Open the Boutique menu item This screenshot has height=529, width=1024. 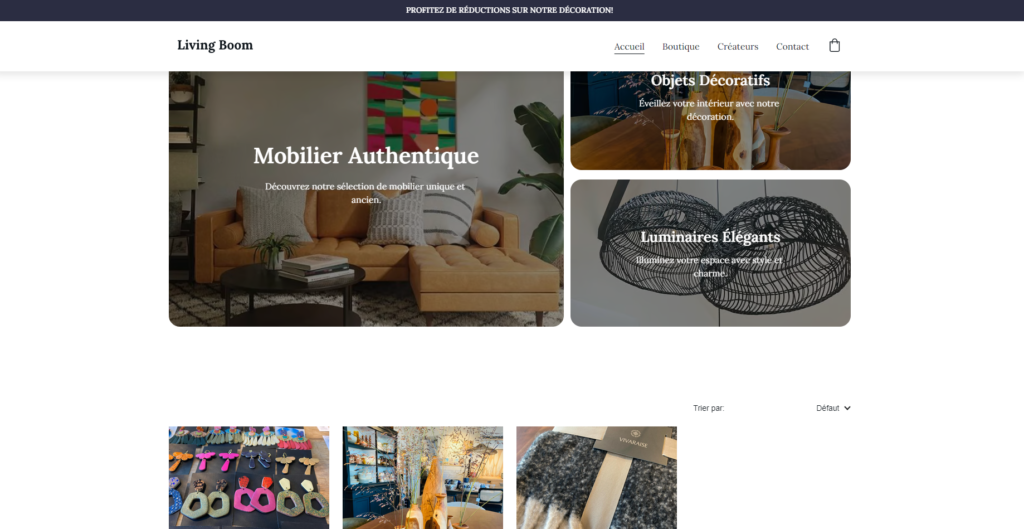[x=680, y=47]
